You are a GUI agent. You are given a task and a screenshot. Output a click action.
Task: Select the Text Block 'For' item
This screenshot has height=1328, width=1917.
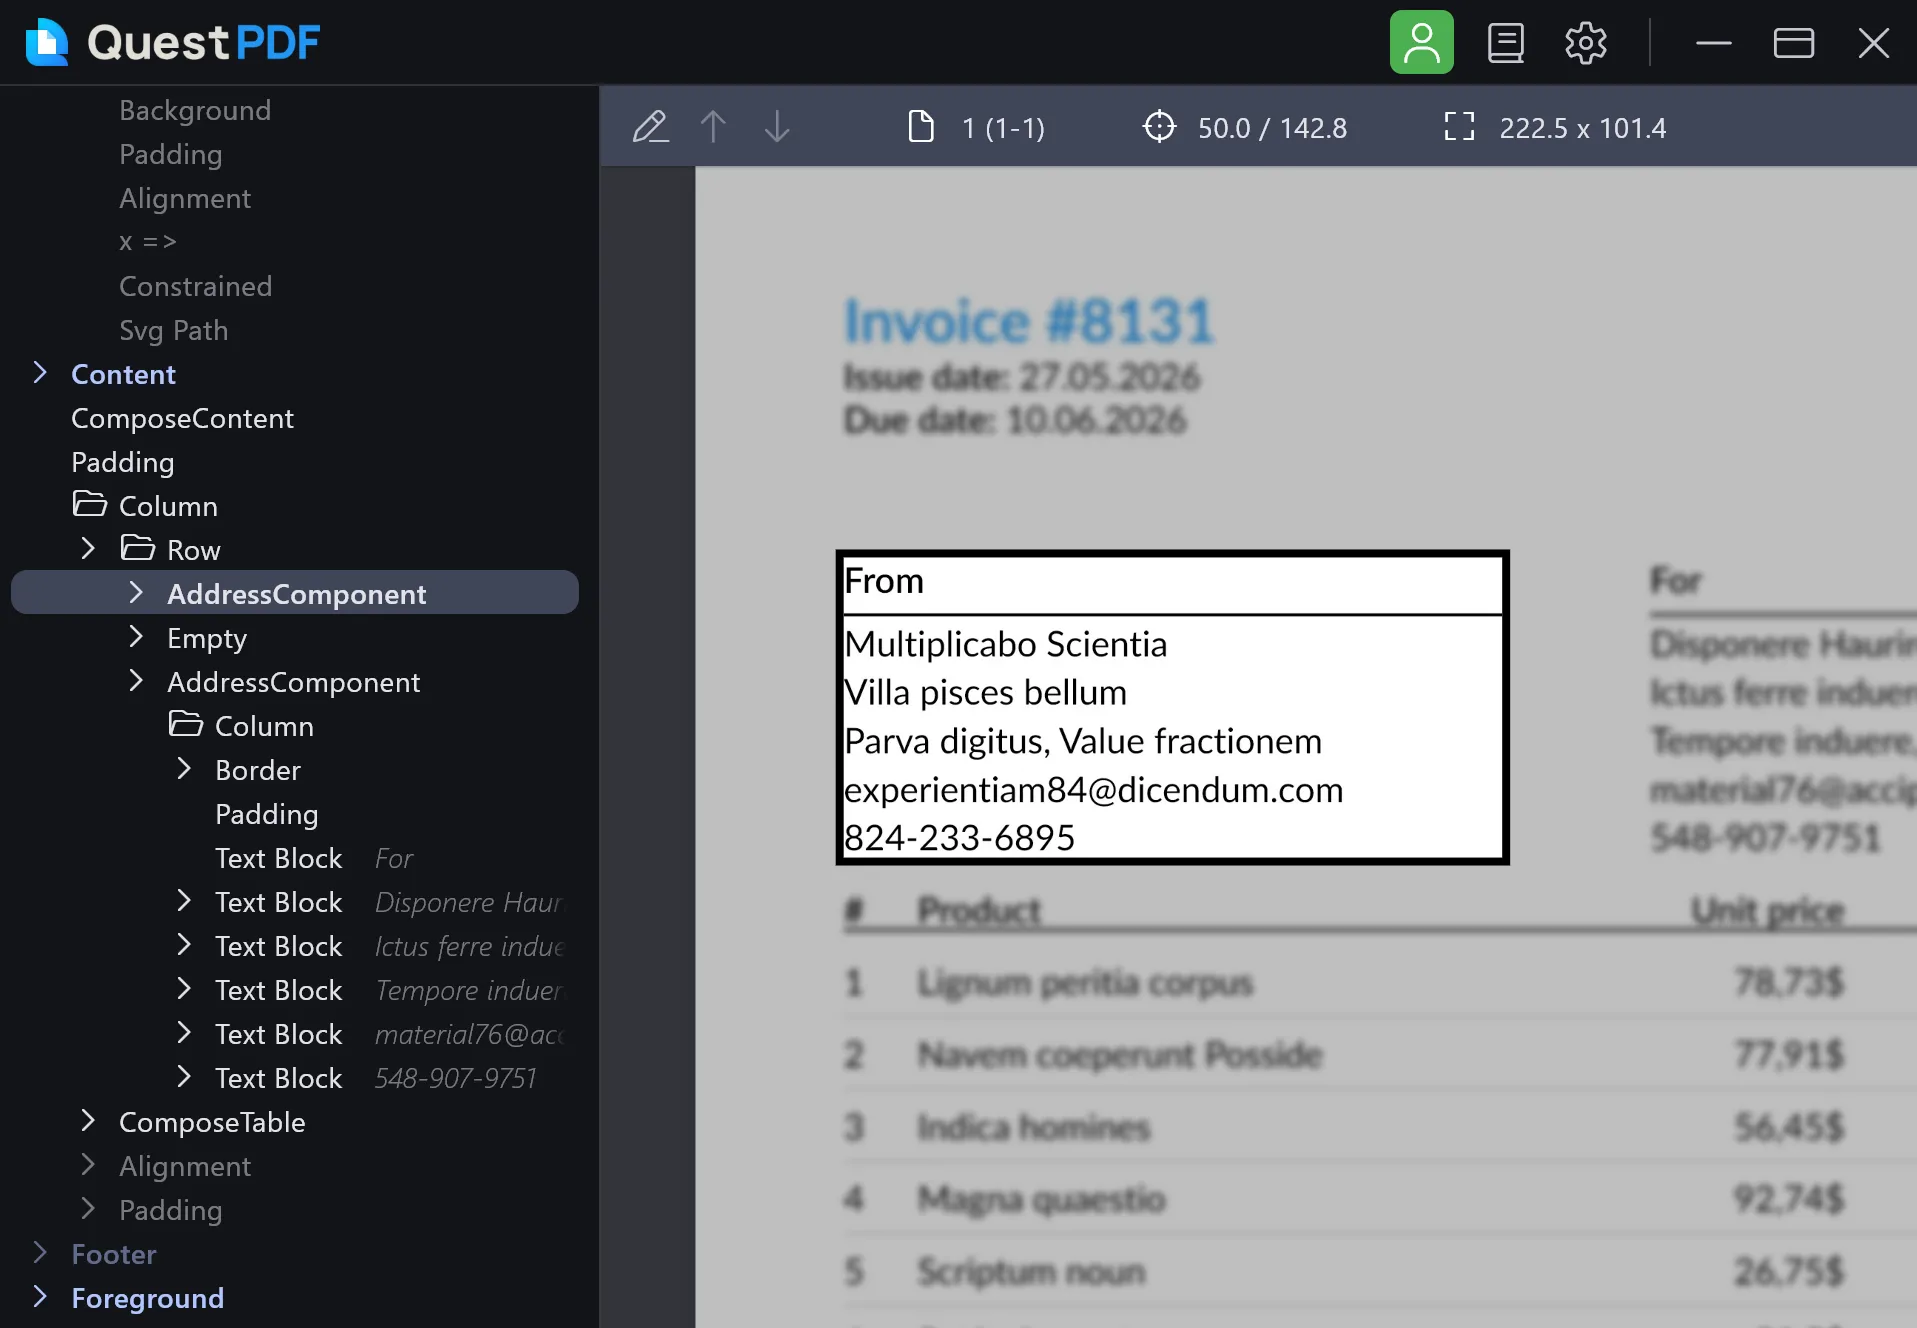314,858
